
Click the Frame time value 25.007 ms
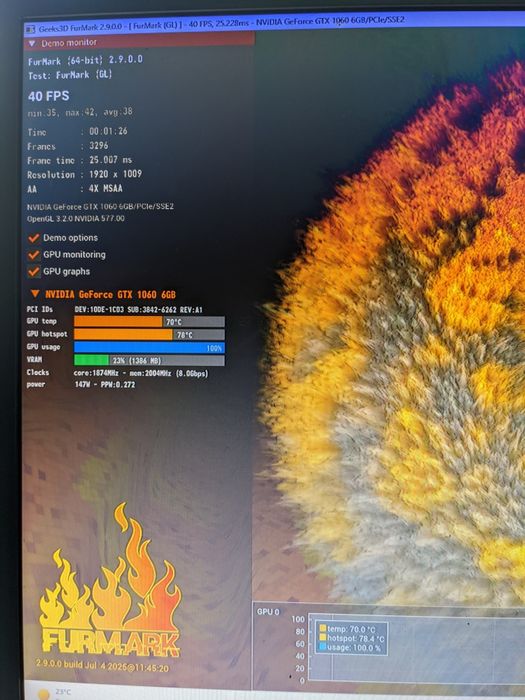coord(111,160)
